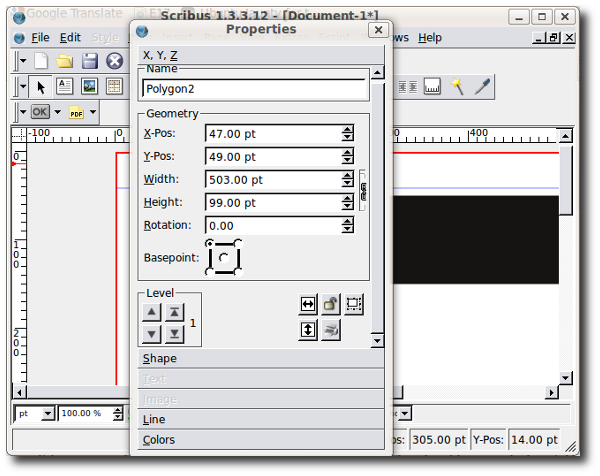
Task: Toggle the Lock object padlock icon
Action: click(x=331, y=305)
